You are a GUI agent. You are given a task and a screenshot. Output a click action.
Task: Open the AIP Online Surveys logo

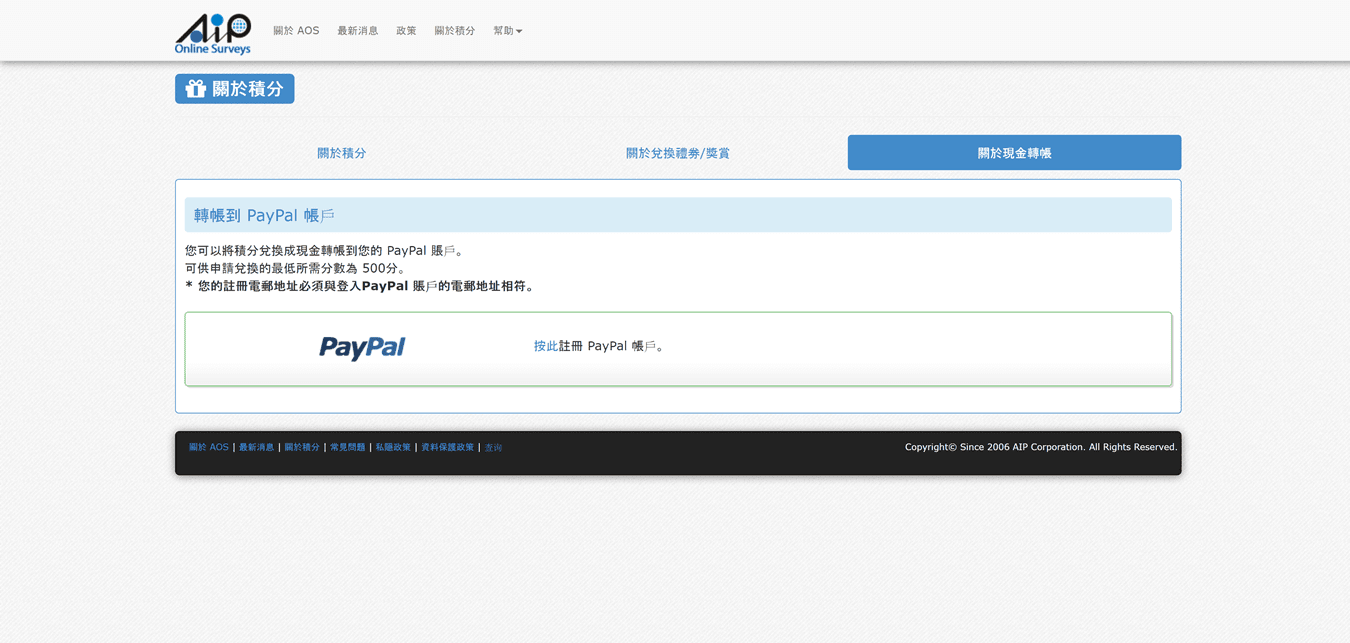tap(213, 33)
